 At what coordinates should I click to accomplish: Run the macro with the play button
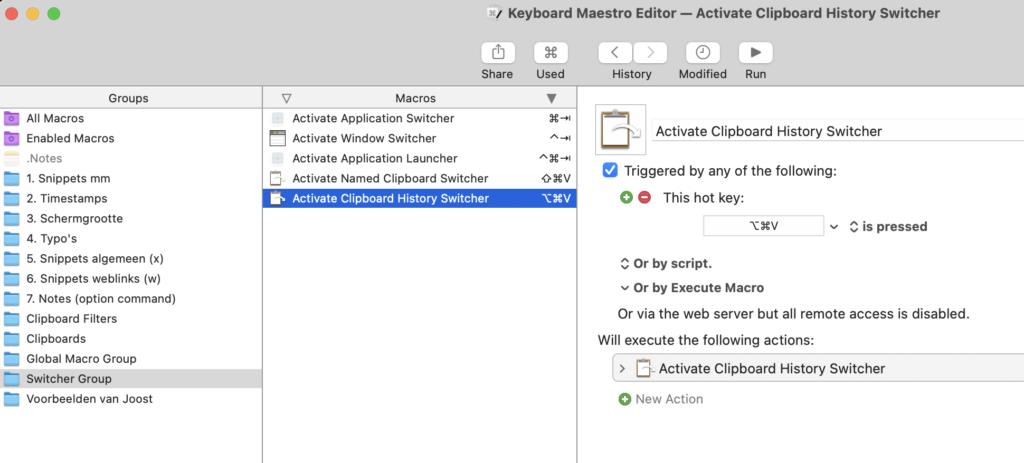[755, 53]
